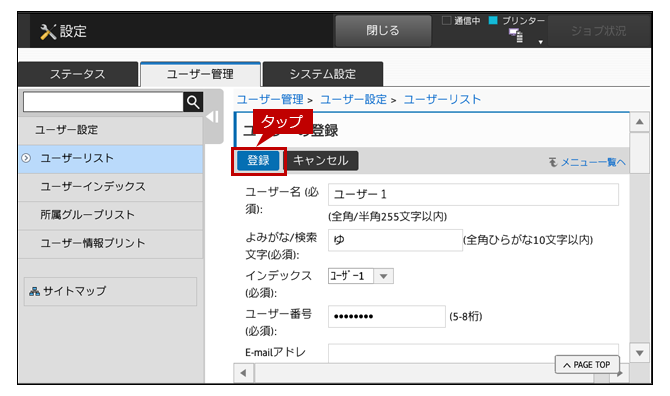Click the ユーザー設定 breadcrumb link
Screen dimensions: 670x396
(x=353, y=100)
